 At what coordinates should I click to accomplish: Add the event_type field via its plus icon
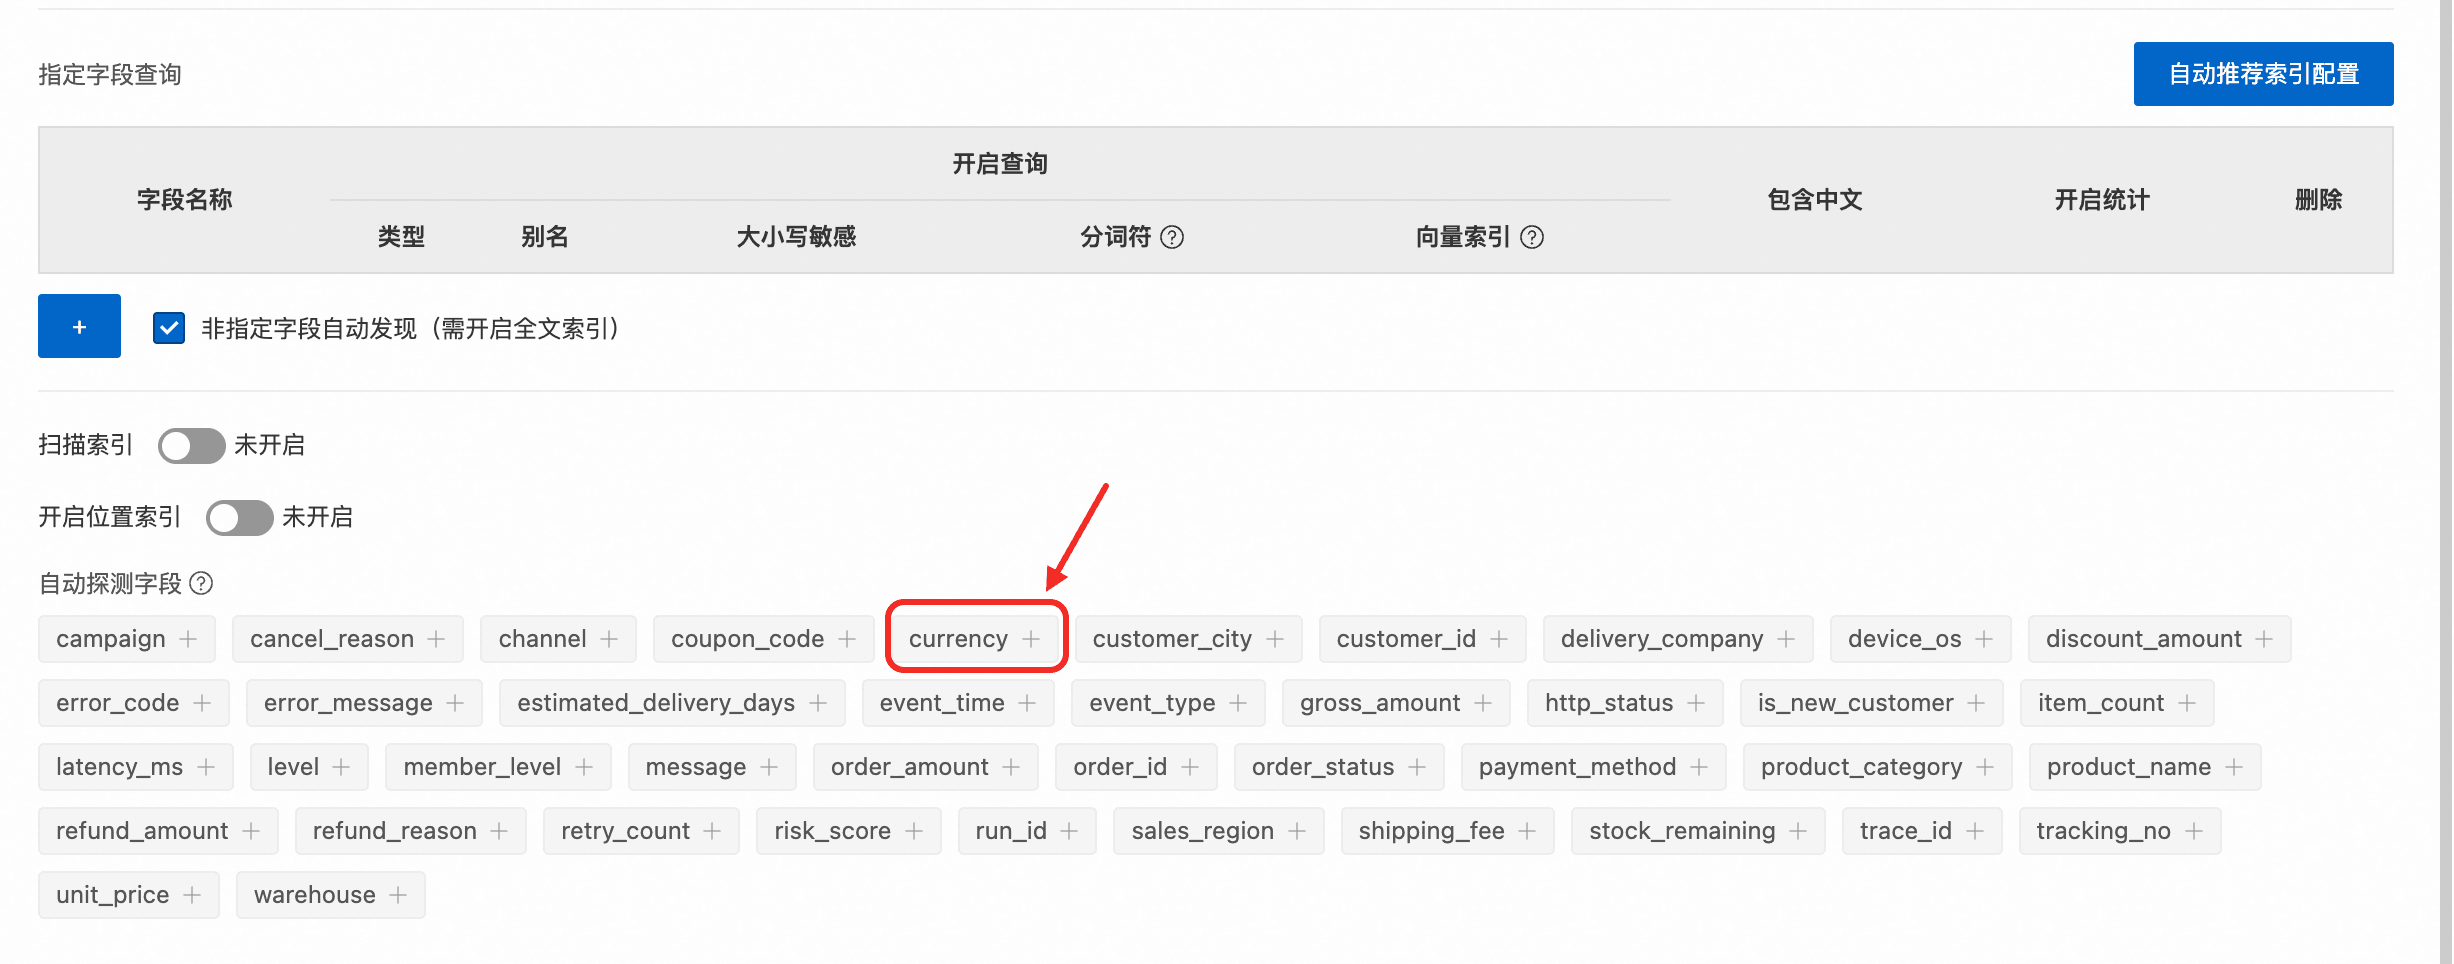(1238, 703)
